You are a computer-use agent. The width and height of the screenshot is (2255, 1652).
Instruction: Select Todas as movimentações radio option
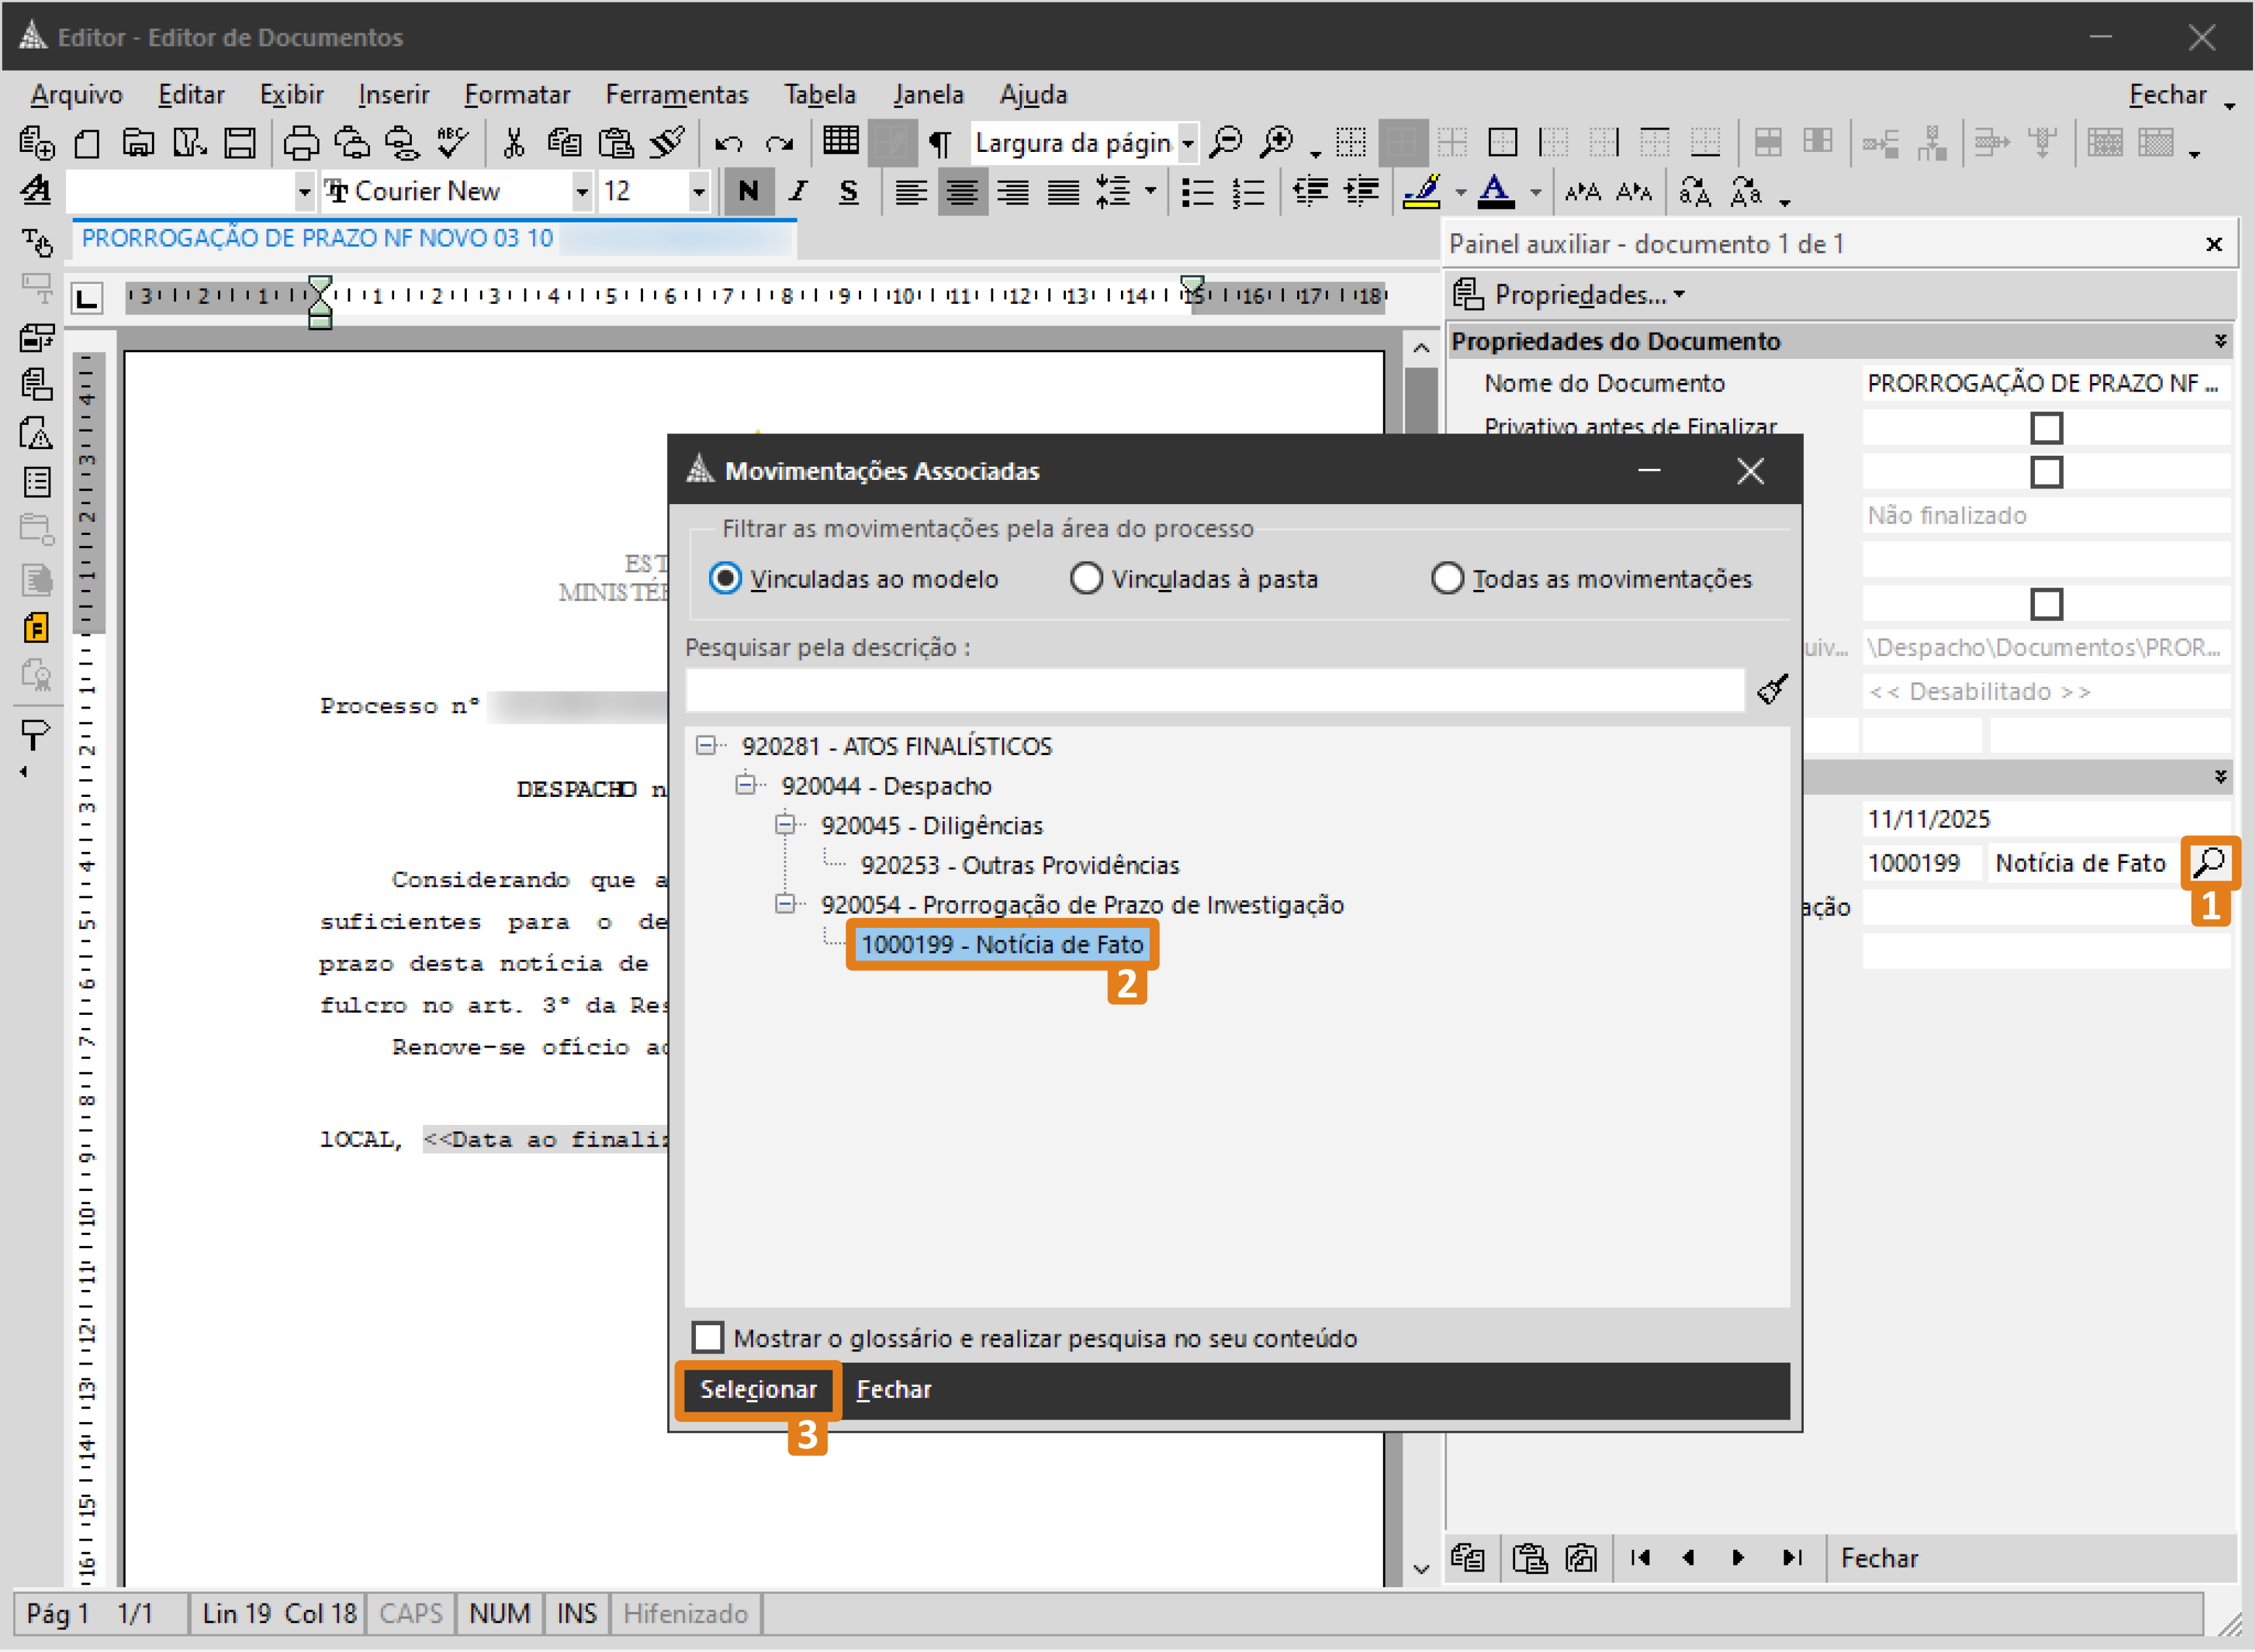pyautogui.click(x=1447, y=578)
